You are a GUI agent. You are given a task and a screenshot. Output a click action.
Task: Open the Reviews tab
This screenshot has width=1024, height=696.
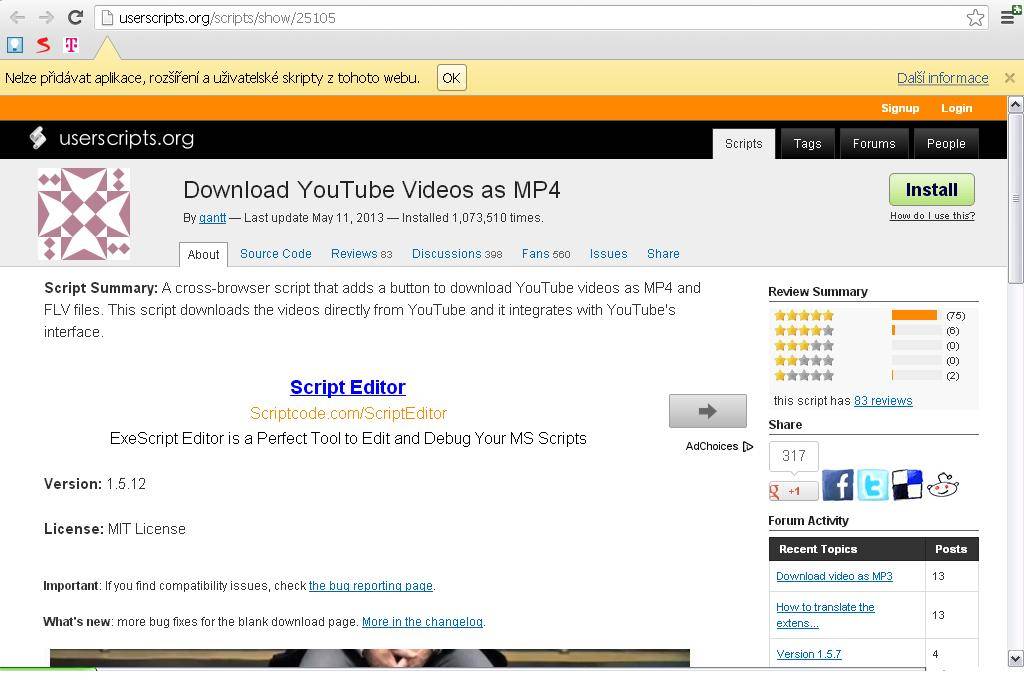[x=361, y=254]
